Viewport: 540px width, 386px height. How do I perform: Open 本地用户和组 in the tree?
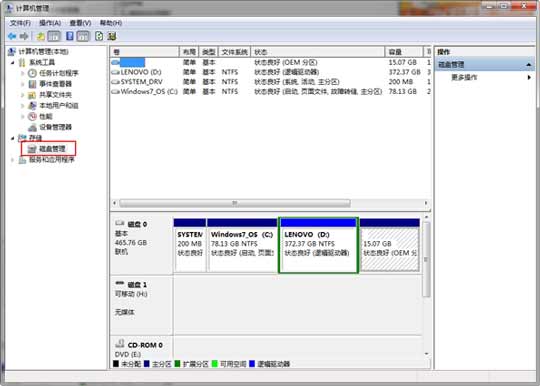[x=59, y=105]
